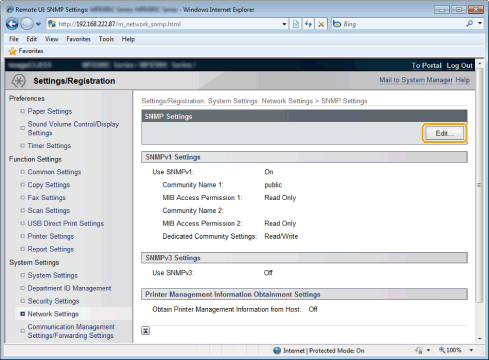Click the red Stop loading icon

point(321,24)
